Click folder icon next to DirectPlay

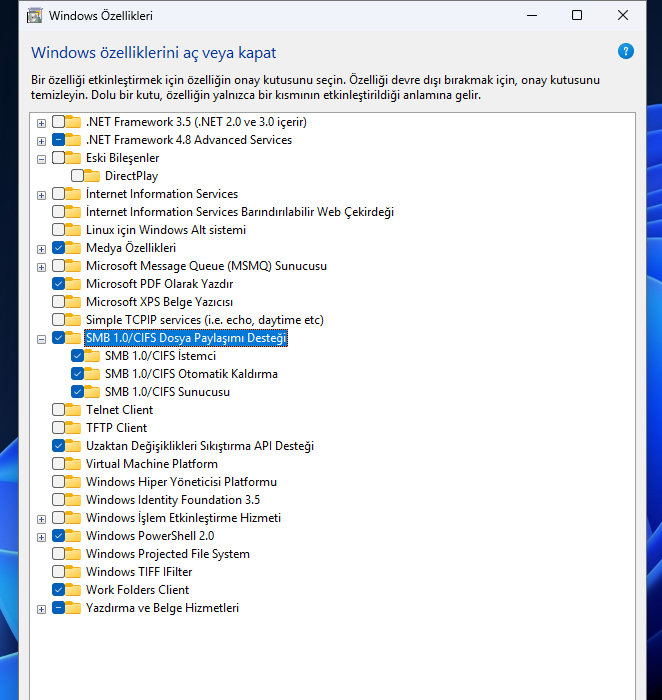92,175
